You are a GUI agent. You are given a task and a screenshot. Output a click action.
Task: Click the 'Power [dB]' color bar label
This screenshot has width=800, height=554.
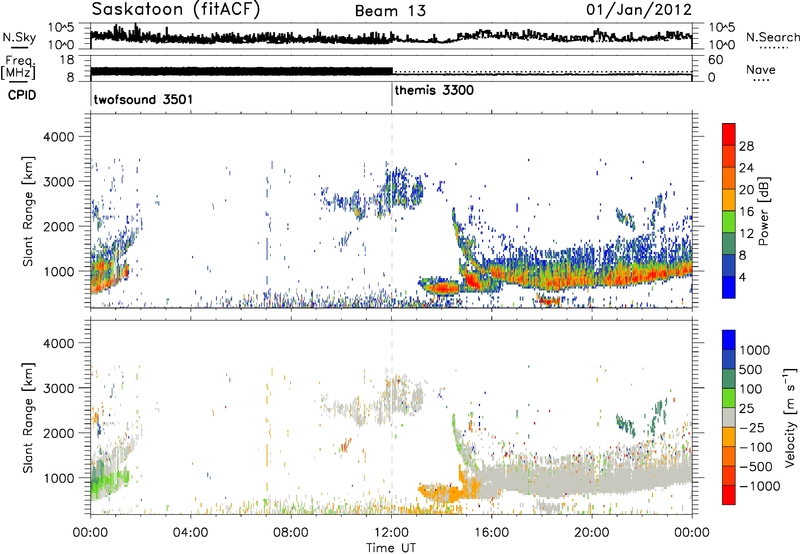point(764,211)
